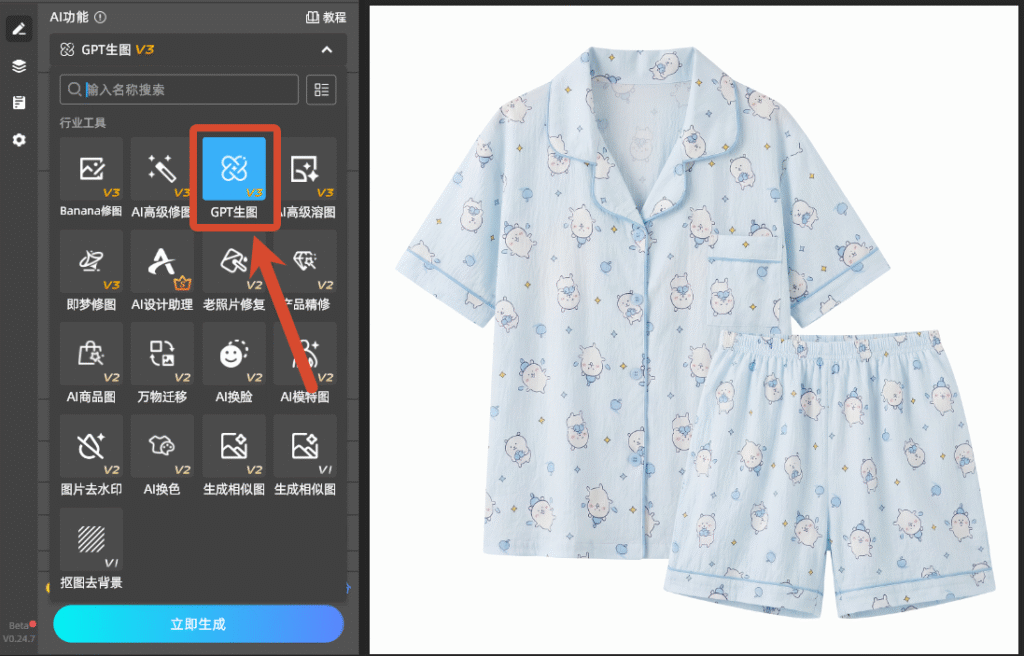Open the 教程 tutorial link
This screenshot has width=1024, height=656.
(326, 17)
